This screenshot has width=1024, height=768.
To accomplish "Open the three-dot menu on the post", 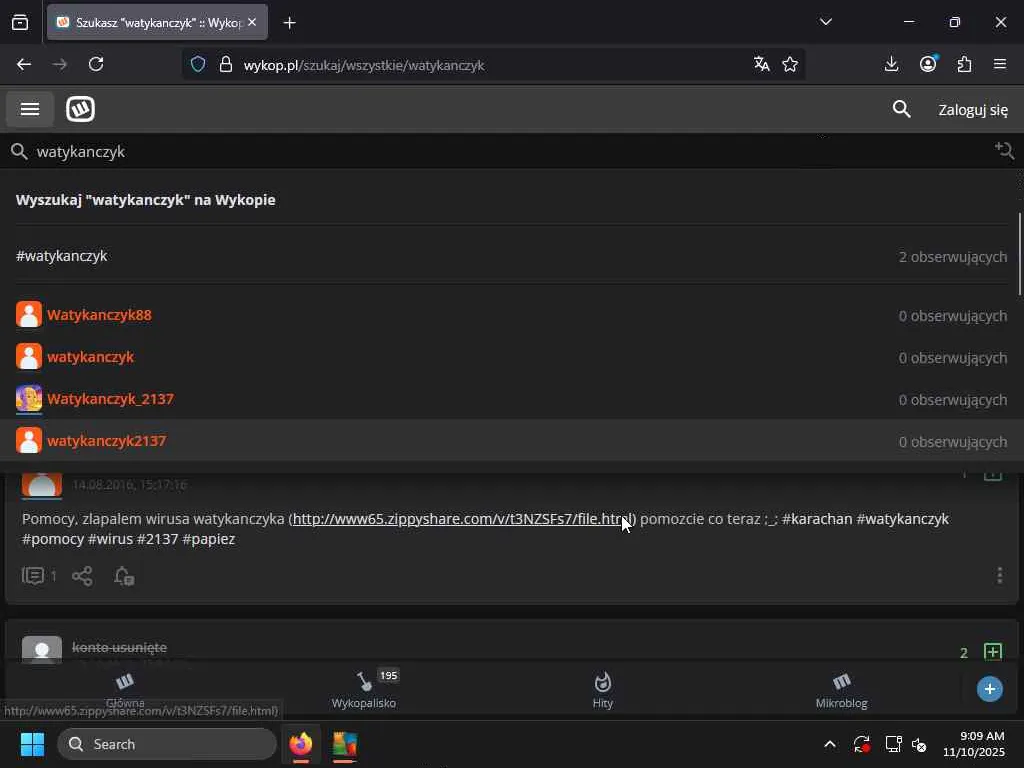I will point(999,575).
